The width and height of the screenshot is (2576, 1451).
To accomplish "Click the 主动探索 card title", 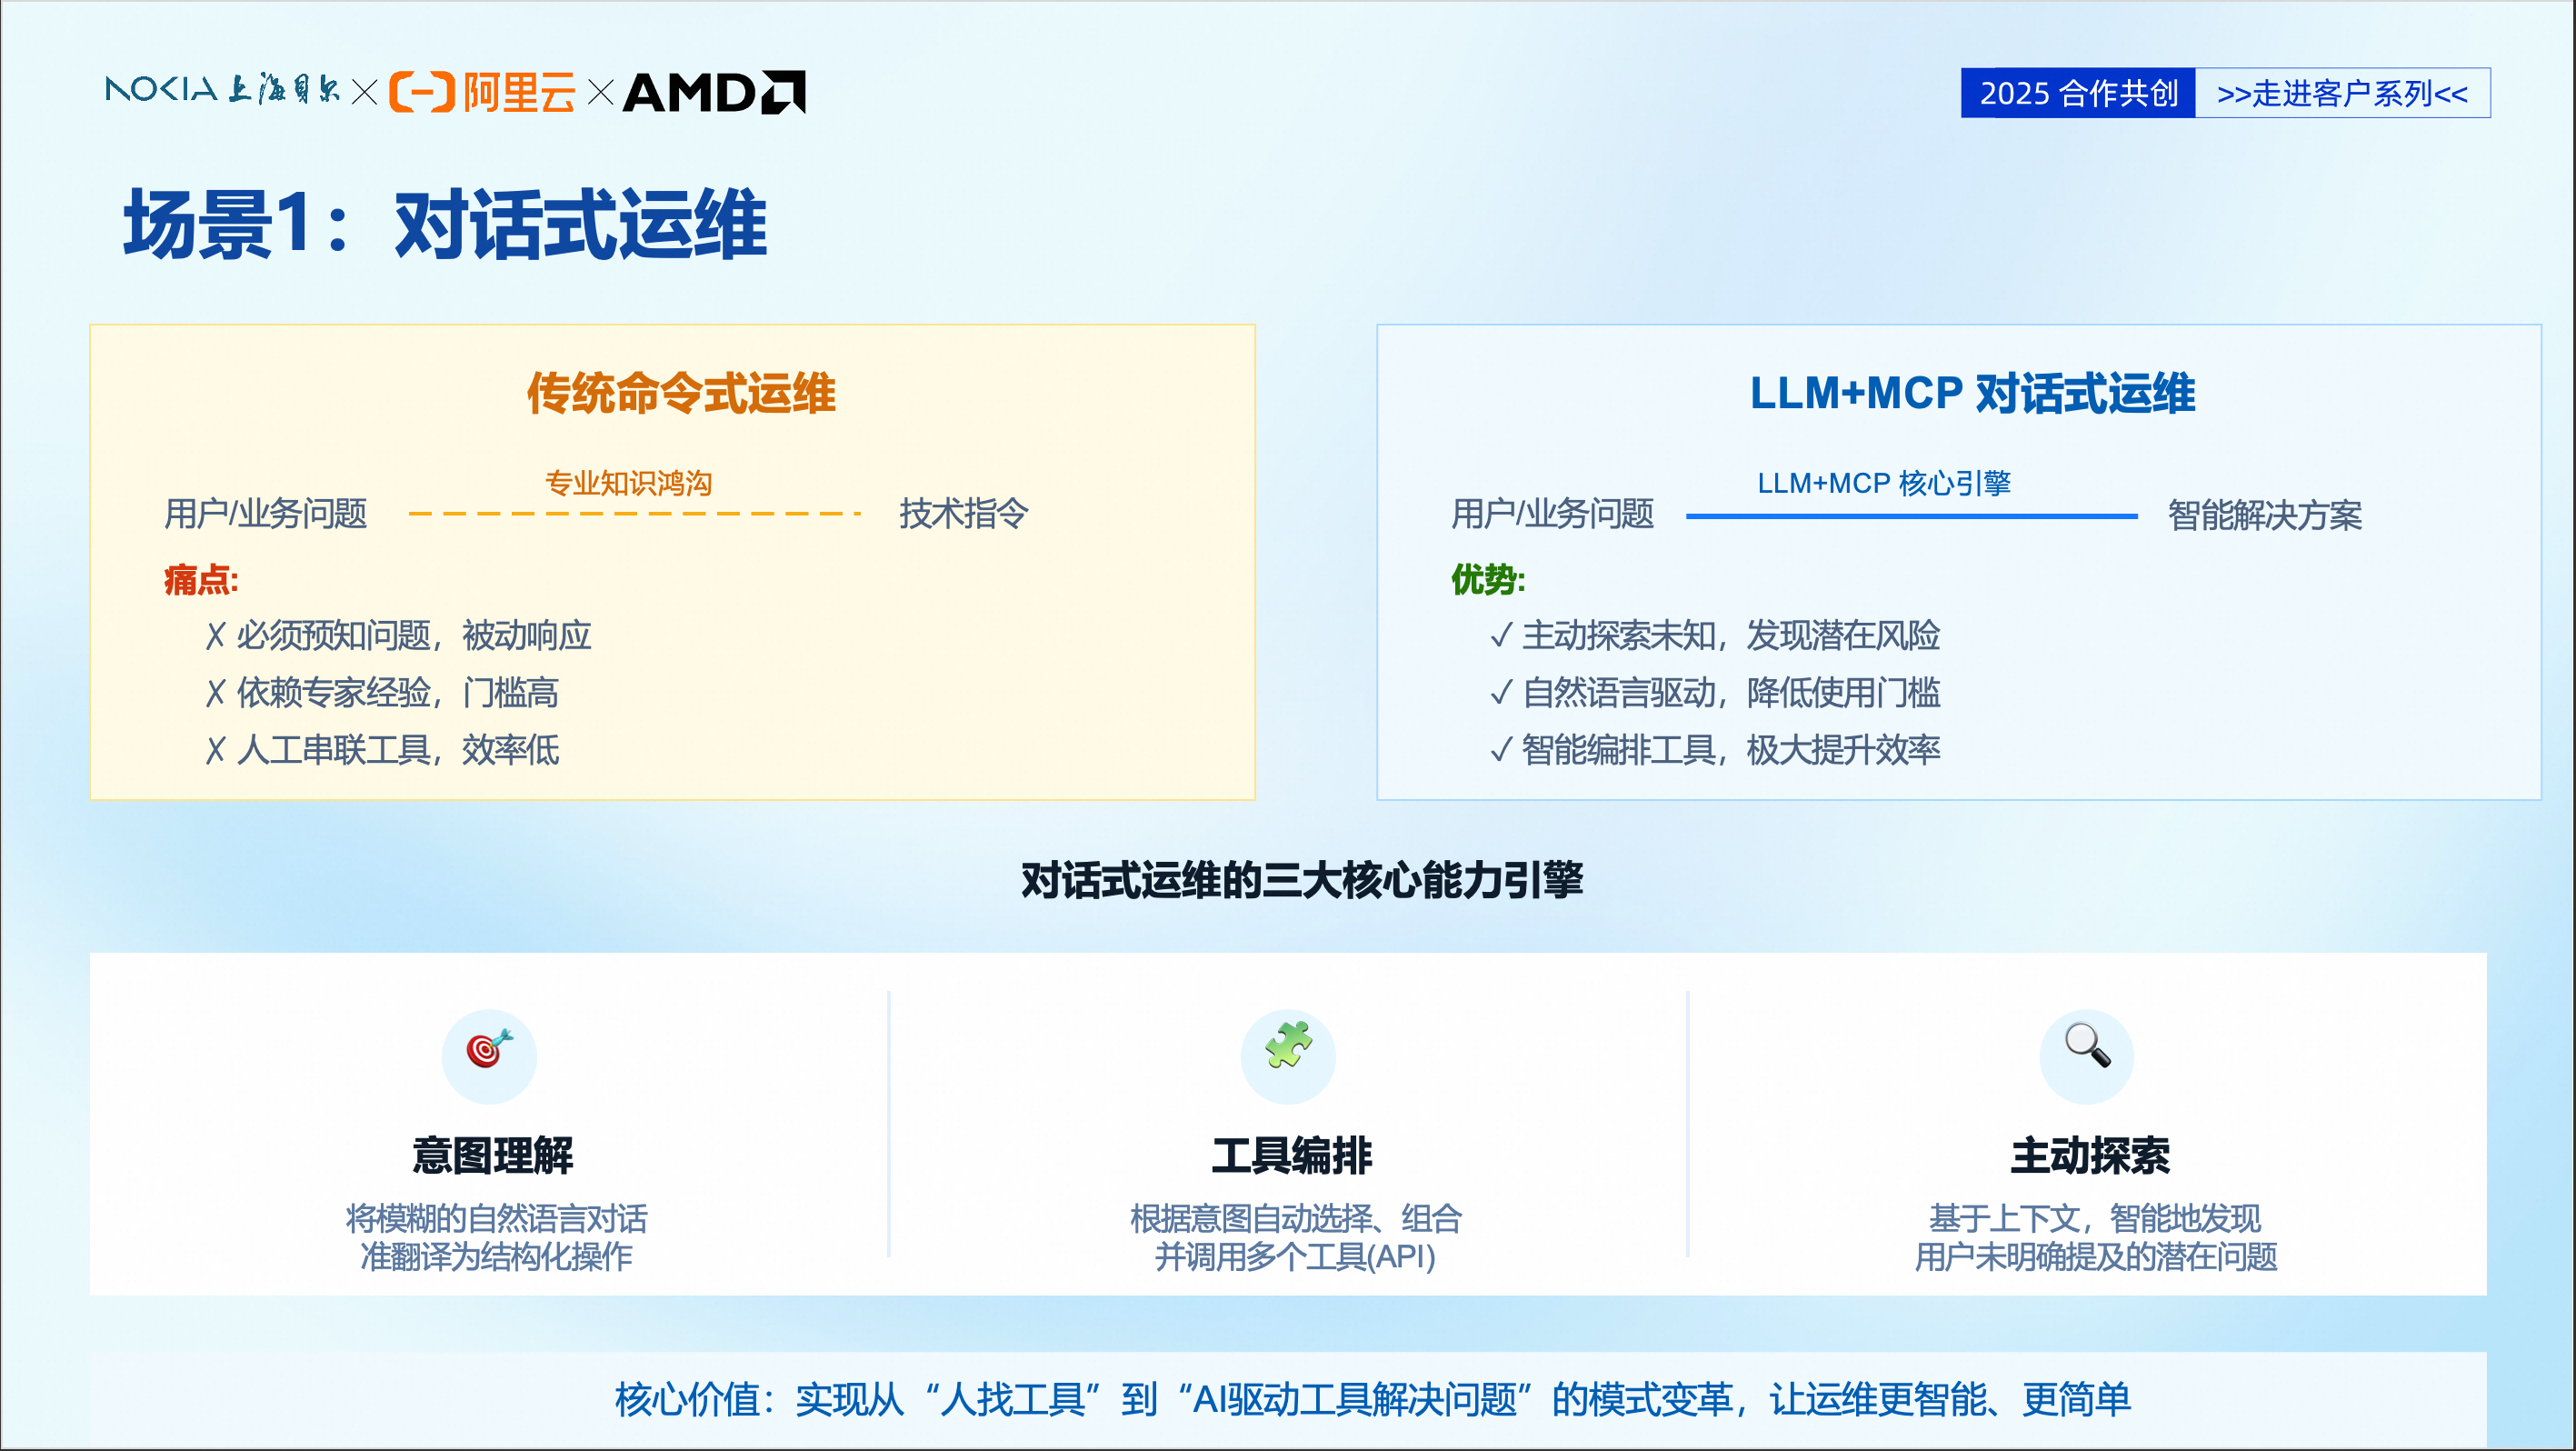I will 2090,1156.
